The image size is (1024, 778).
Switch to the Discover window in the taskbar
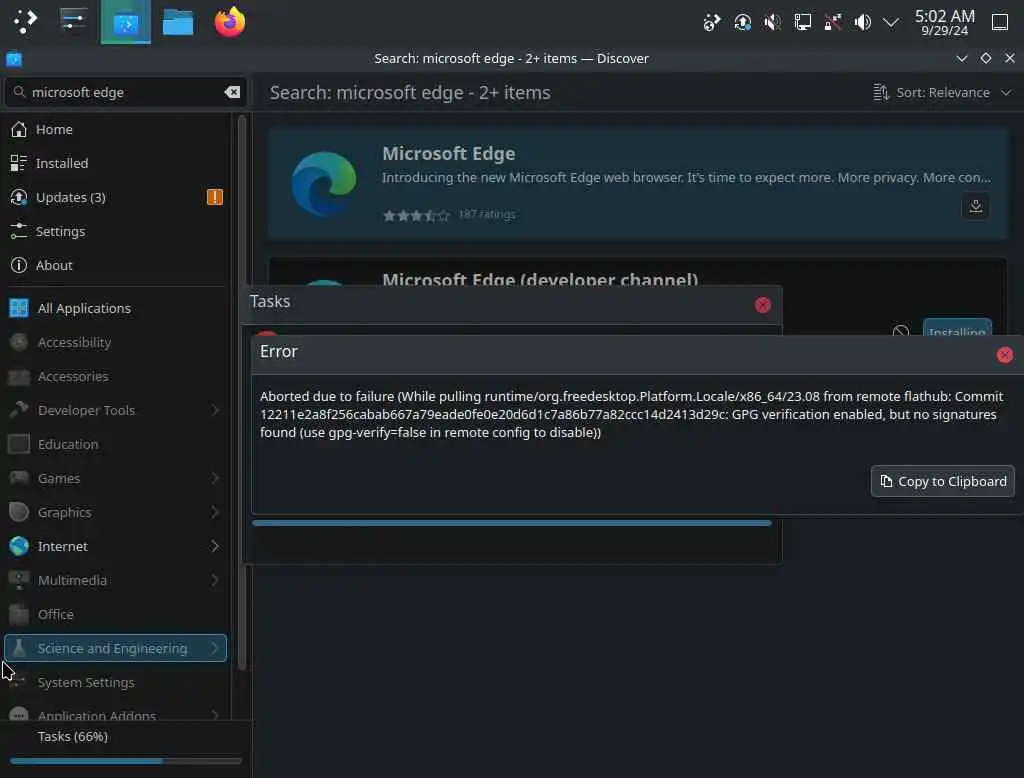(x=125, y=23)
